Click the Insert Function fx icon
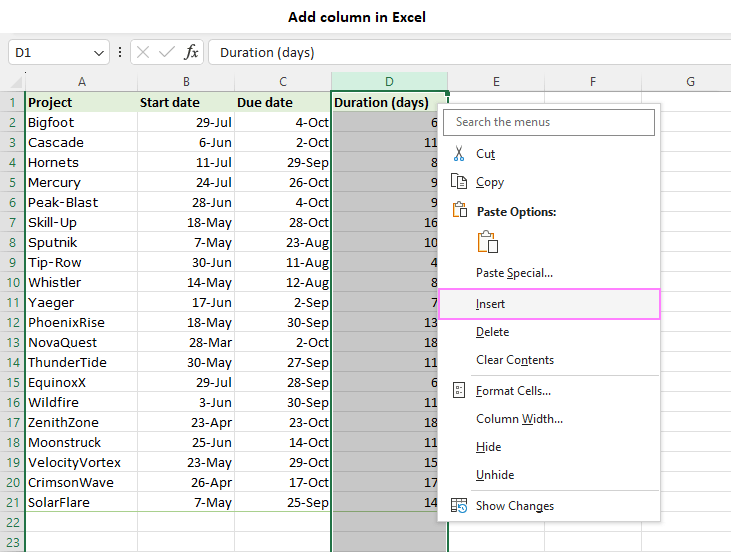 pos(191,52)
